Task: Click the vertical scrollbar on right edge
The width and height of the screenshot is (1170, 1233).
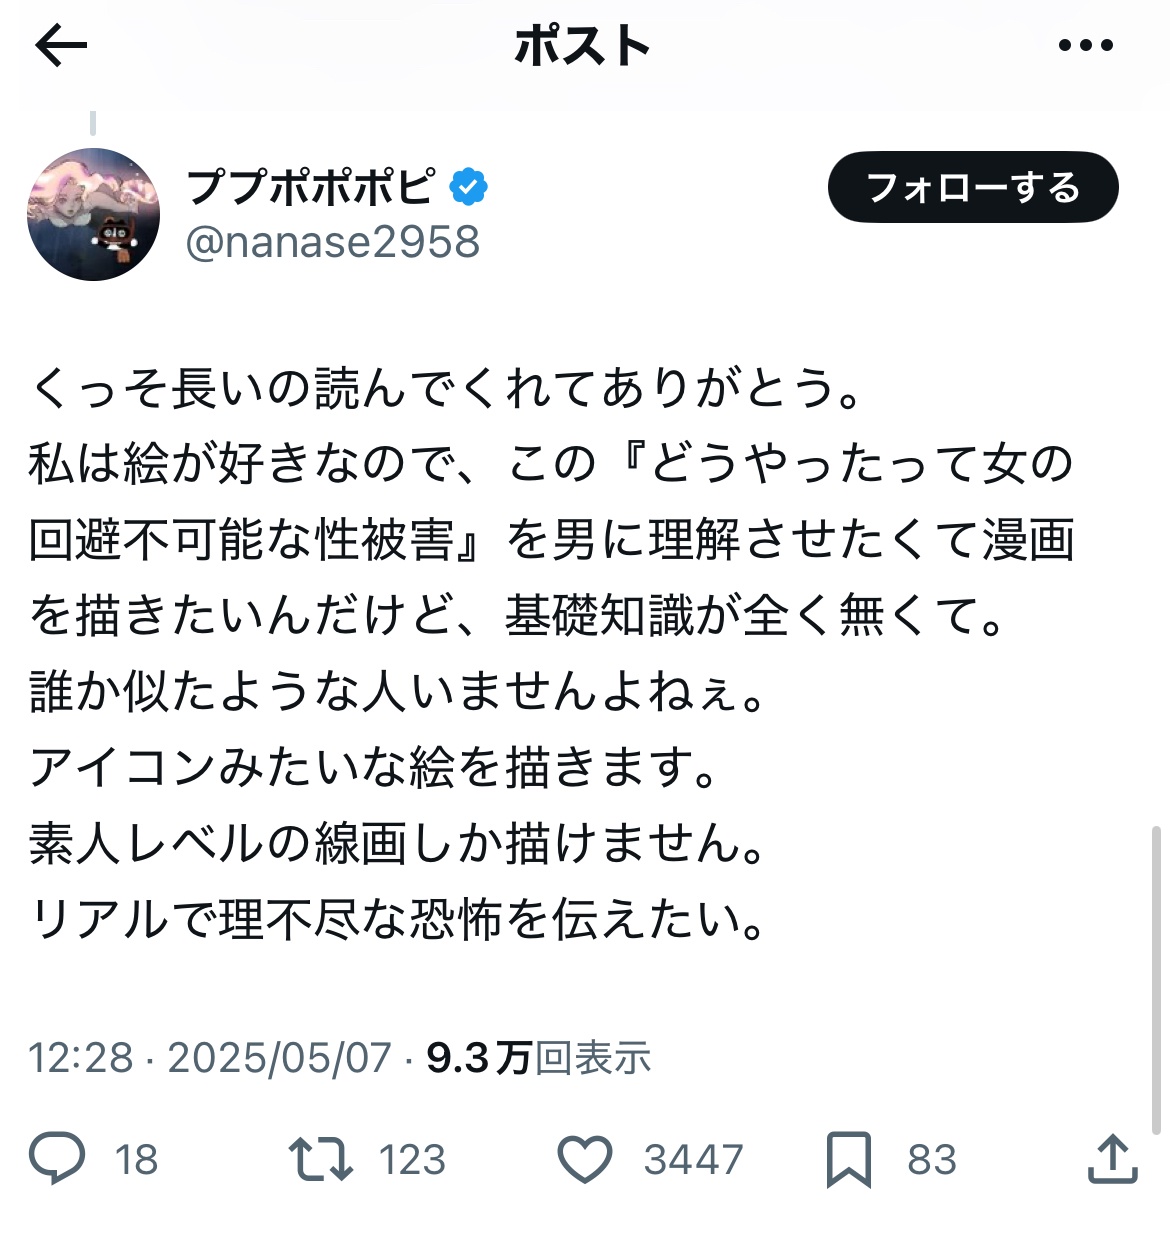Action: pos(1157,979)
